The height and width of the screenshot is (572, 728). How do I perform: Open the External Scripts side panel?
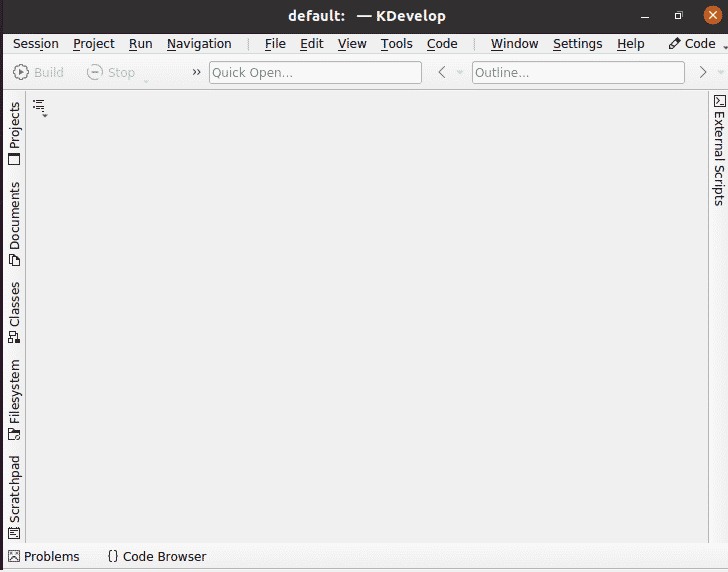coord(719,150)
